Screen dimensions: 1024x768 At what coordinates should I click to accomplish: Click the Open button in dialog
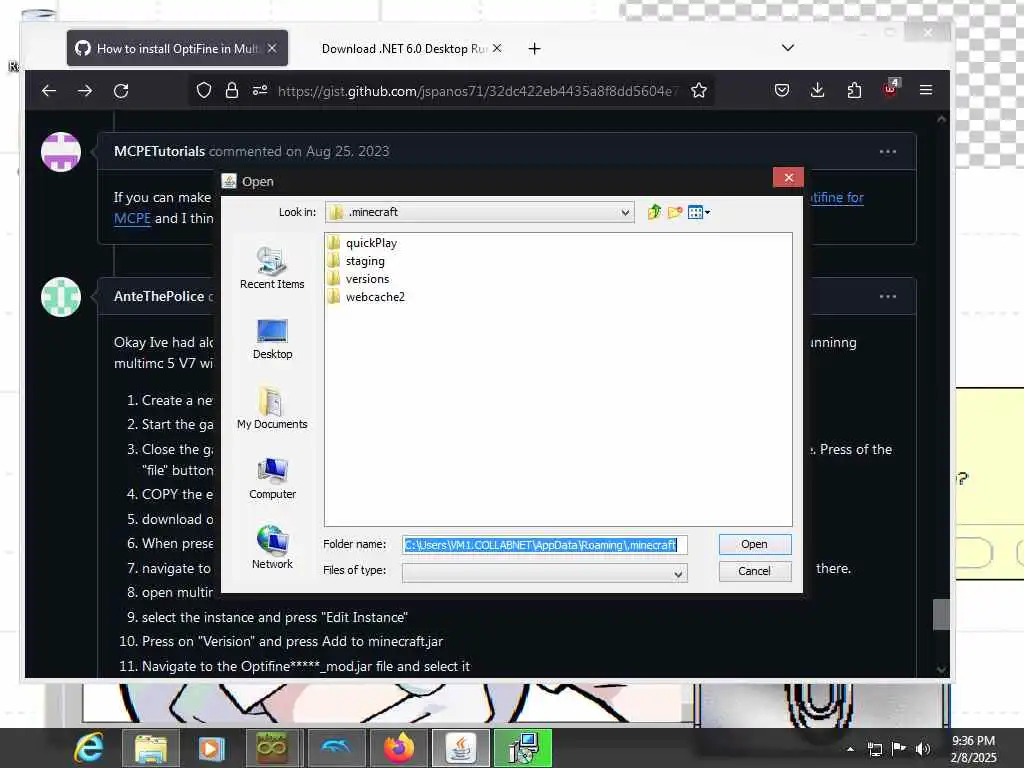(754, 544)
